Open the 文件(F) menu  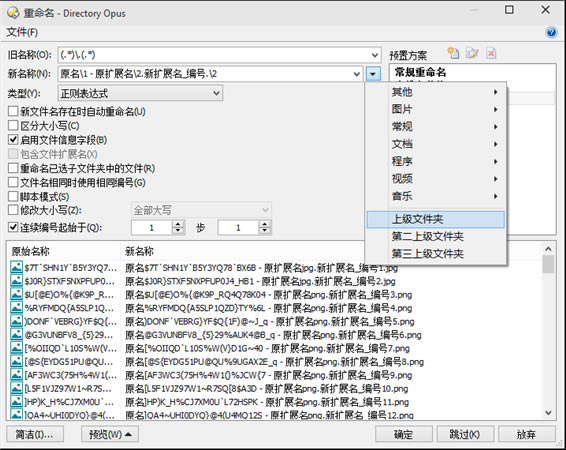[22, 32]
